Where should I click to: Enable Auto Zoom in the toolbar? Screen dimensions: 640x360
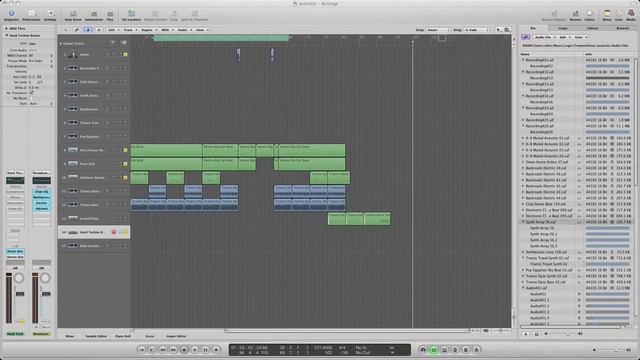pyautogui.click(x=73, y=16)
